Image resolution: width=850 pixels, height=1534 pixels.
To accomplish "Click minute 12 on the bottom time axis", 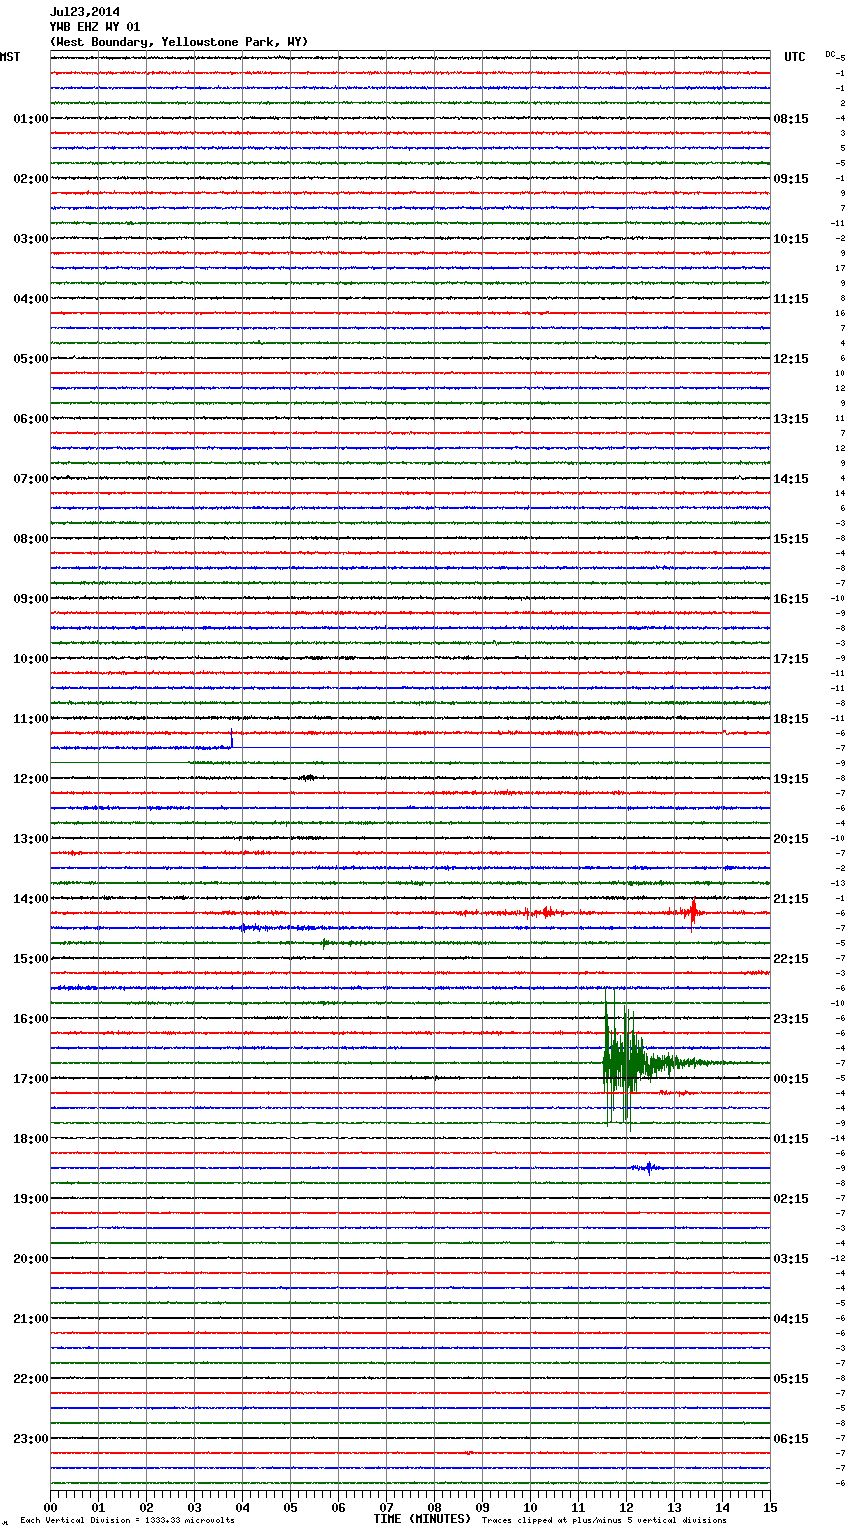I will click(x=626, y=1507).
